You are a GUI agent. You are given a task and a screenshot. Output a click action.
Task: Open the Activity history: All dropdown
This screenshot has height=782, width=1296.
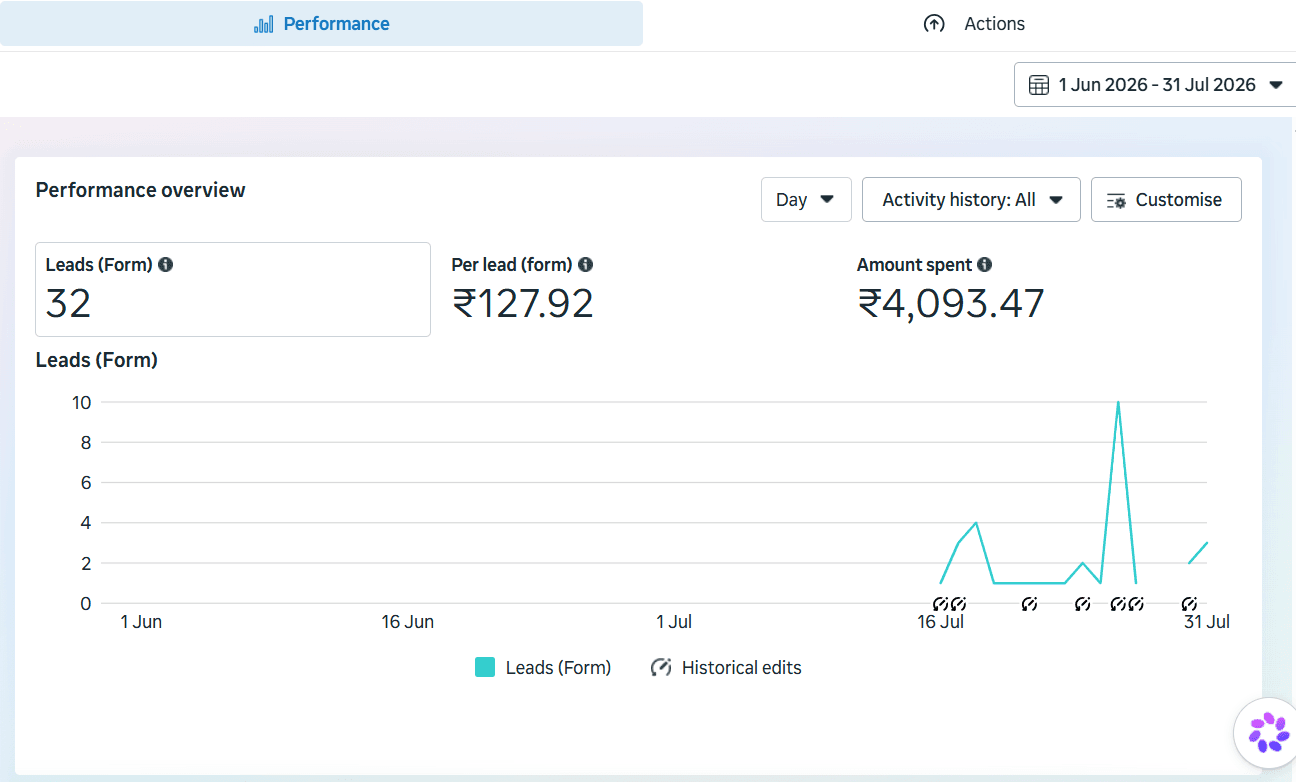click(971, 199)
